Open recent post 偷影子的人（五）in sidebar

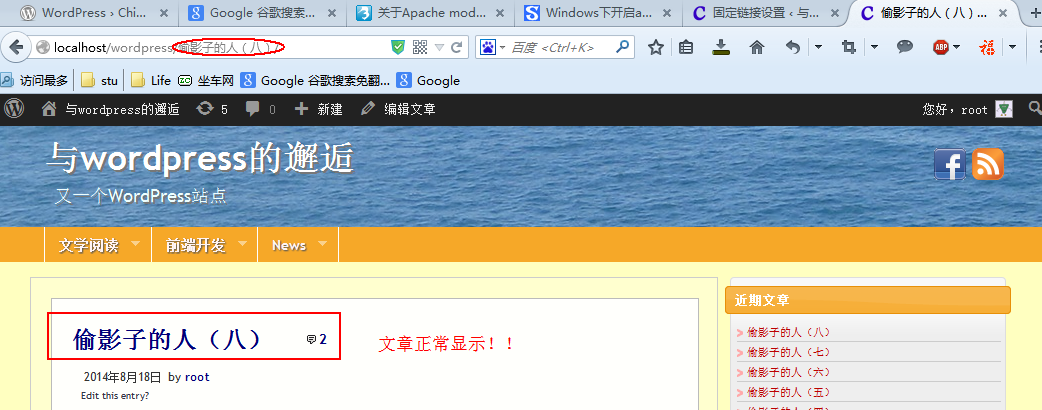[x=789, y=391]
